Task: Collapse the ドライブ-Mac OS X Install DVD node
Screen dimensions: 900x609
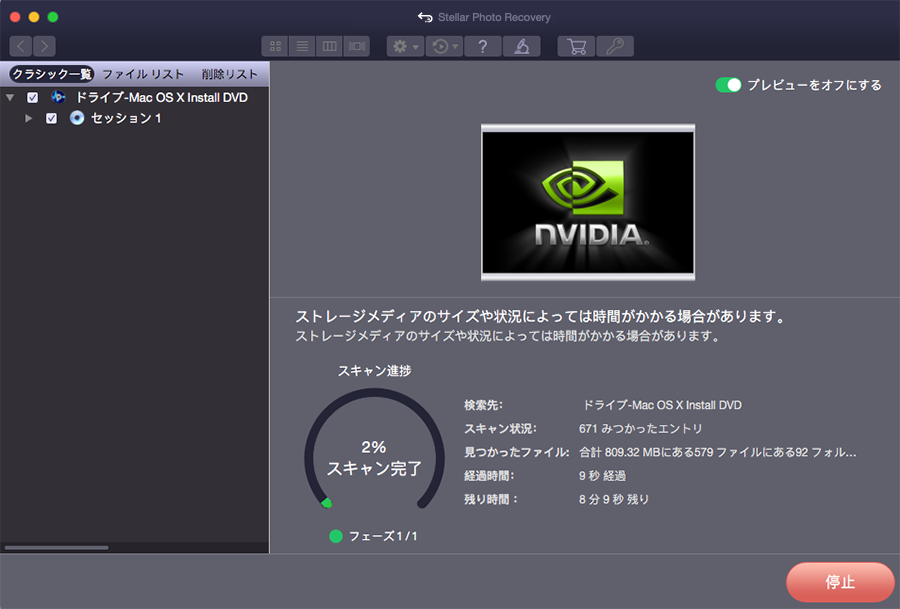Action: tap(10, 98)
